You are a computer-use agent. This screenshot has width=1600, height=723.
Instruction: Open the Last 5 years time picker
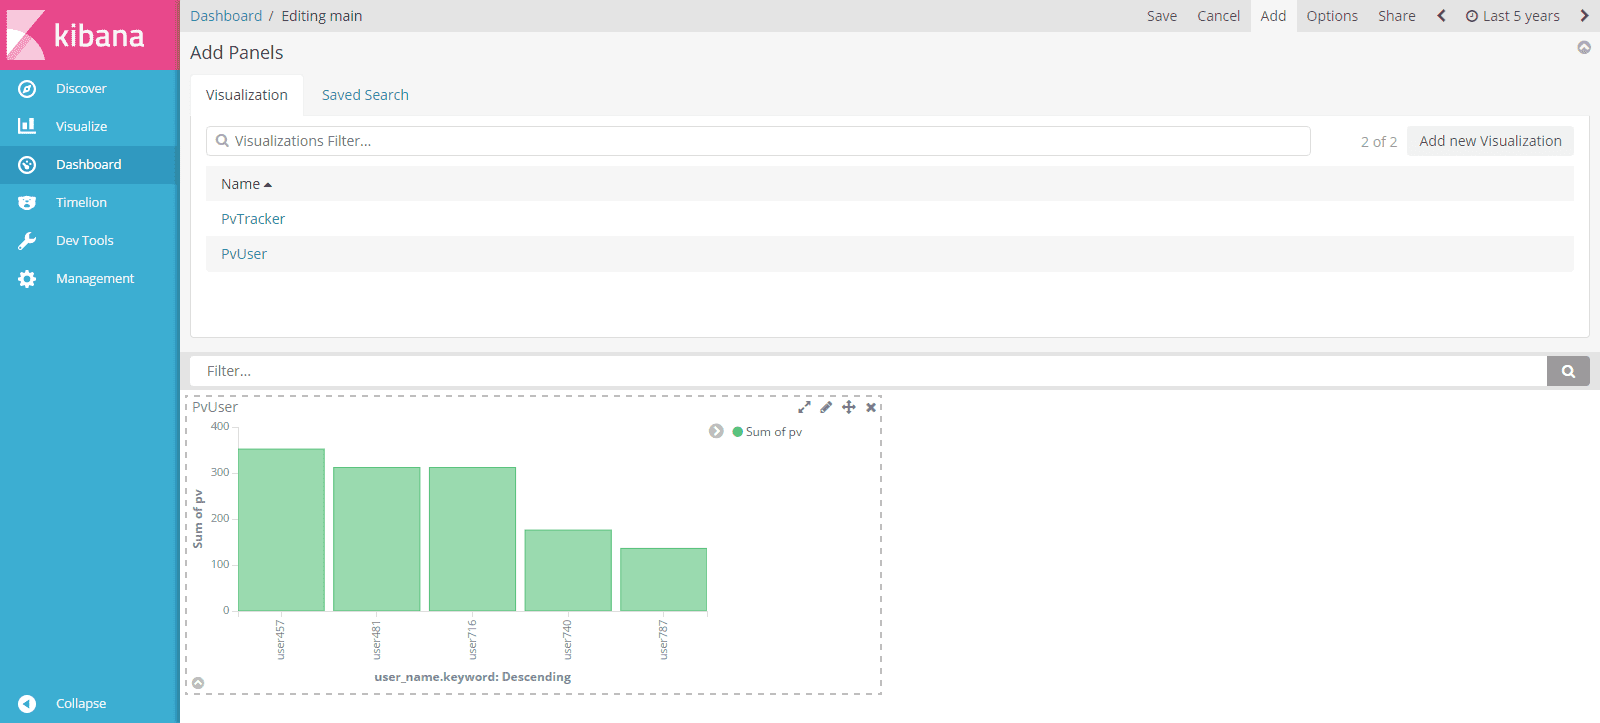pos(1512,16)
